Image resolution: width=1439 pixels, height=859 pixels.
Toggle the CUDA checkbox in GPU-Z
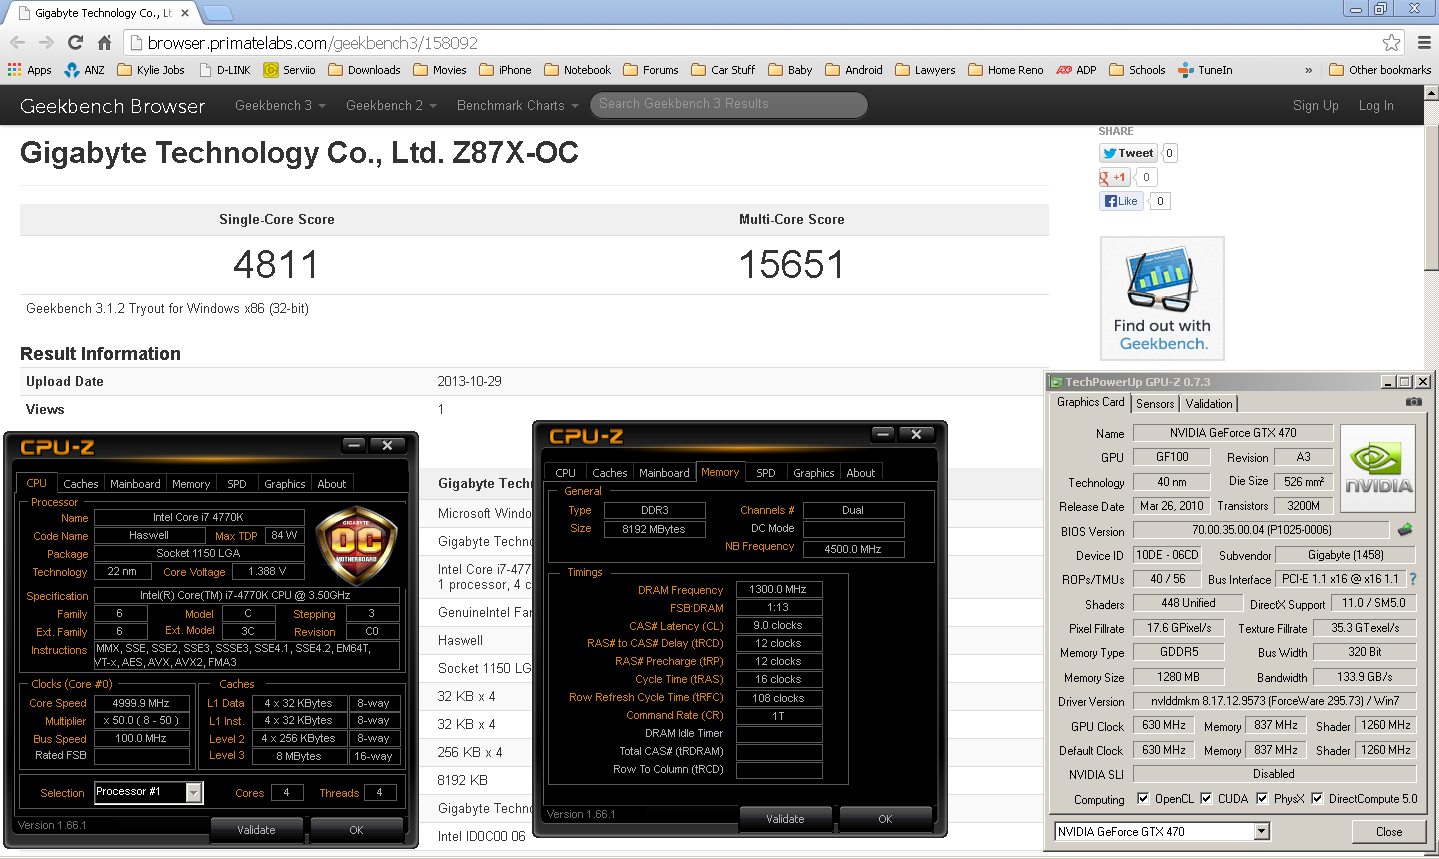pyautogui.click(x=1206, y=799)
